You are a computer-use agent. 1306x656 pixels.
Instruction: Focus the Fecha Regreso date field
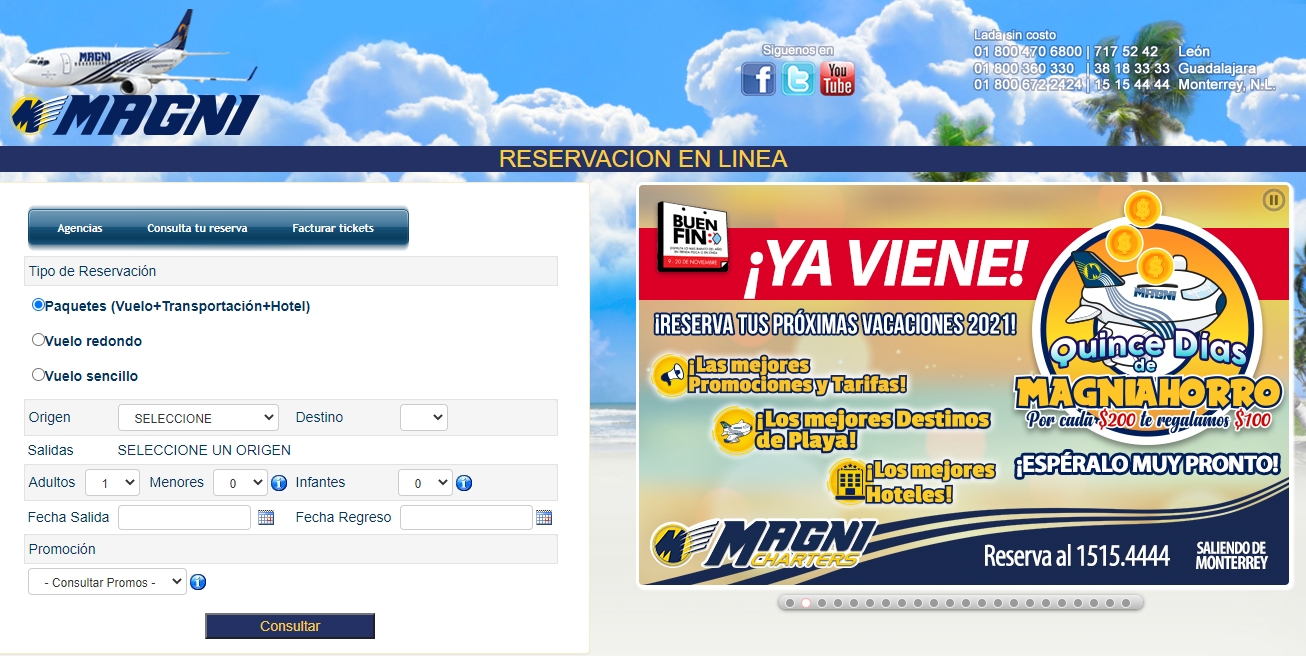coord(466,517)
